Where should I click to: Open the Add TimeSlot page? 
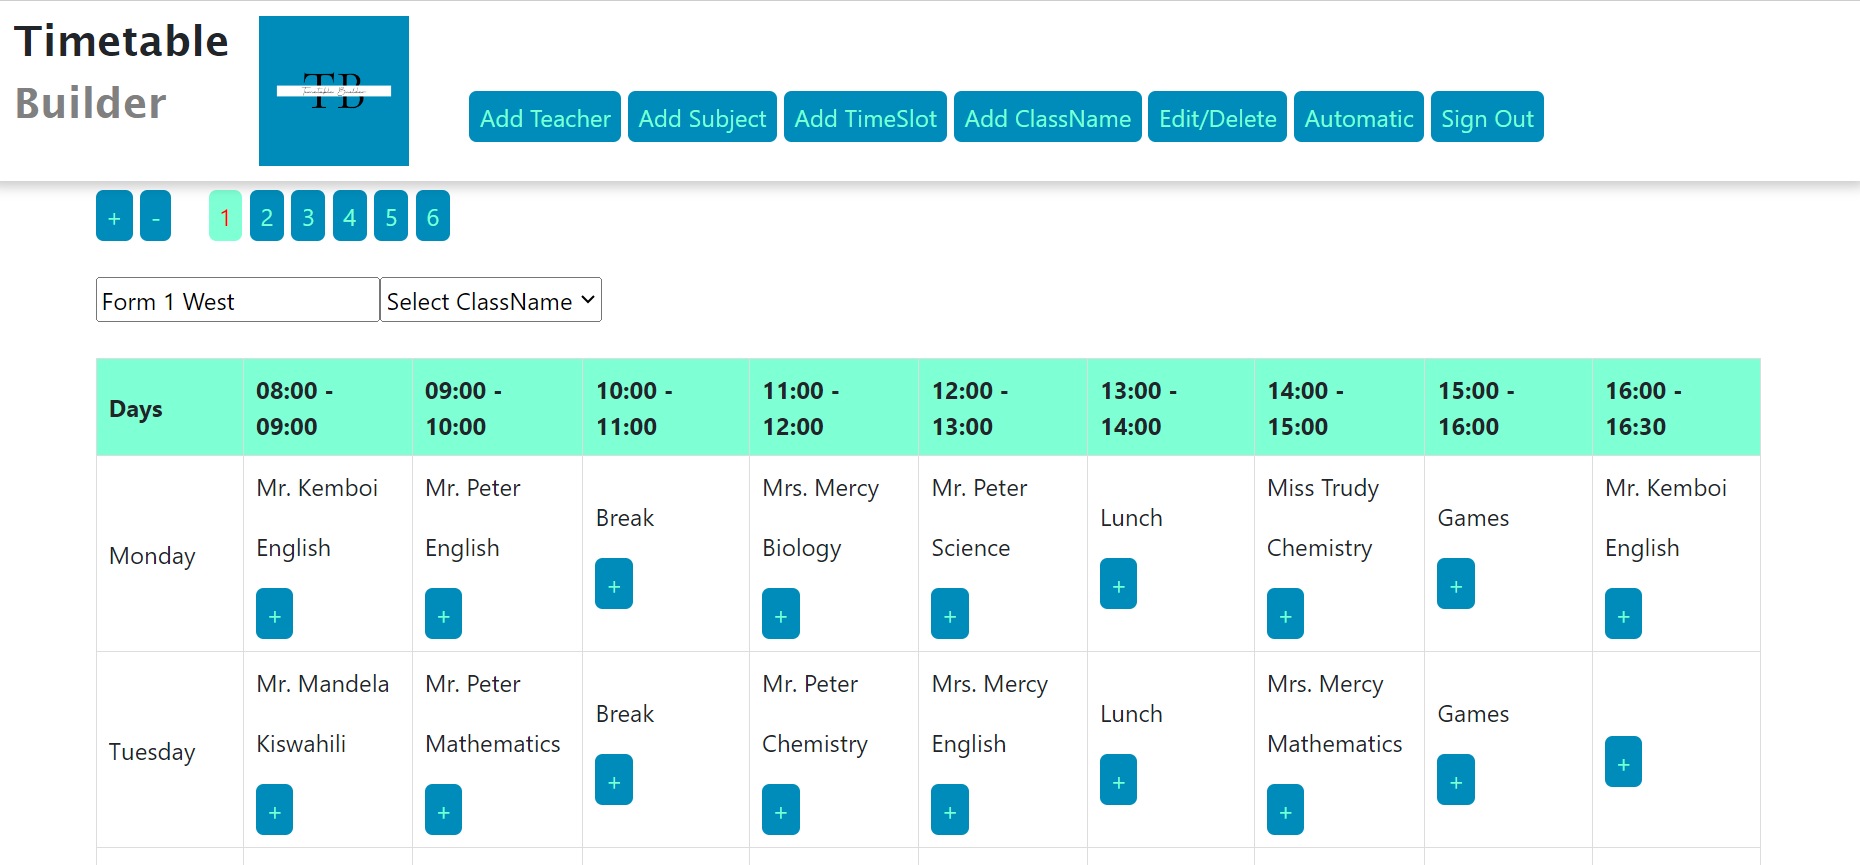pos(865,117)
